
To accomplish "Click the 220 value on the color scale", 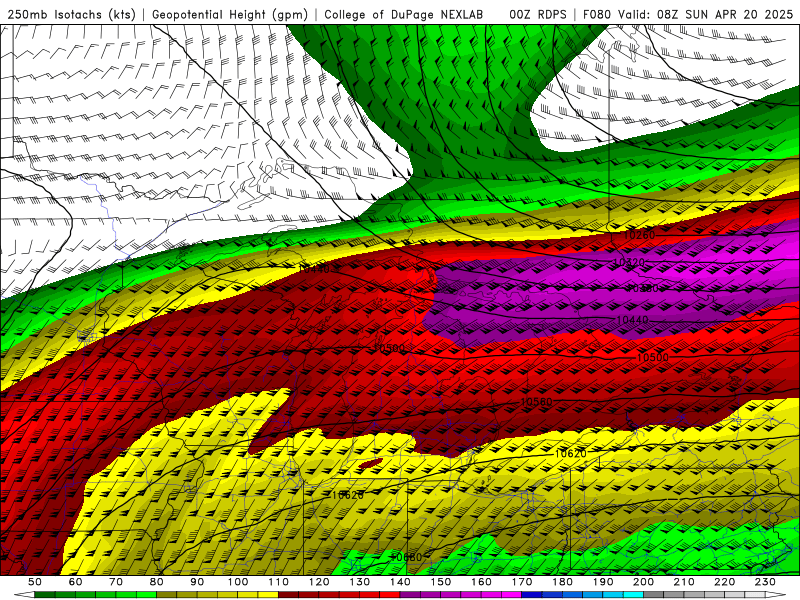I will click(x=725, y=582).
